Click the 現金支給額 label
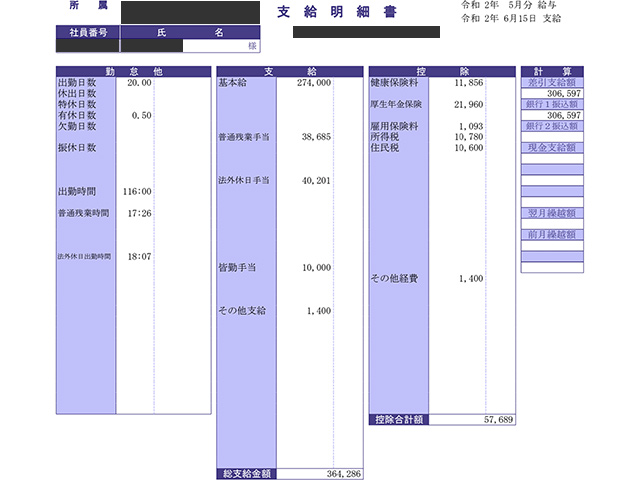Viewport: 640px width, 480px height. [x=552, y=147]
